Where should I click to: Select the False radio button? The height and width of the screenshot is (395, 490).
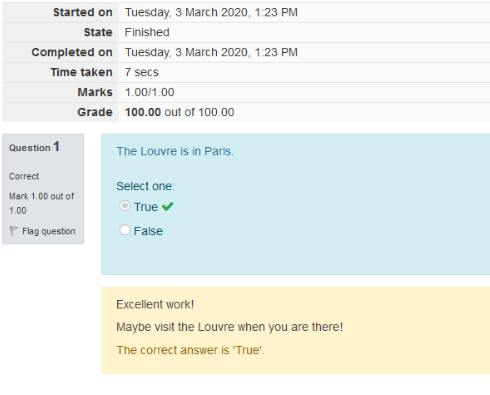(x=125, y=230)
